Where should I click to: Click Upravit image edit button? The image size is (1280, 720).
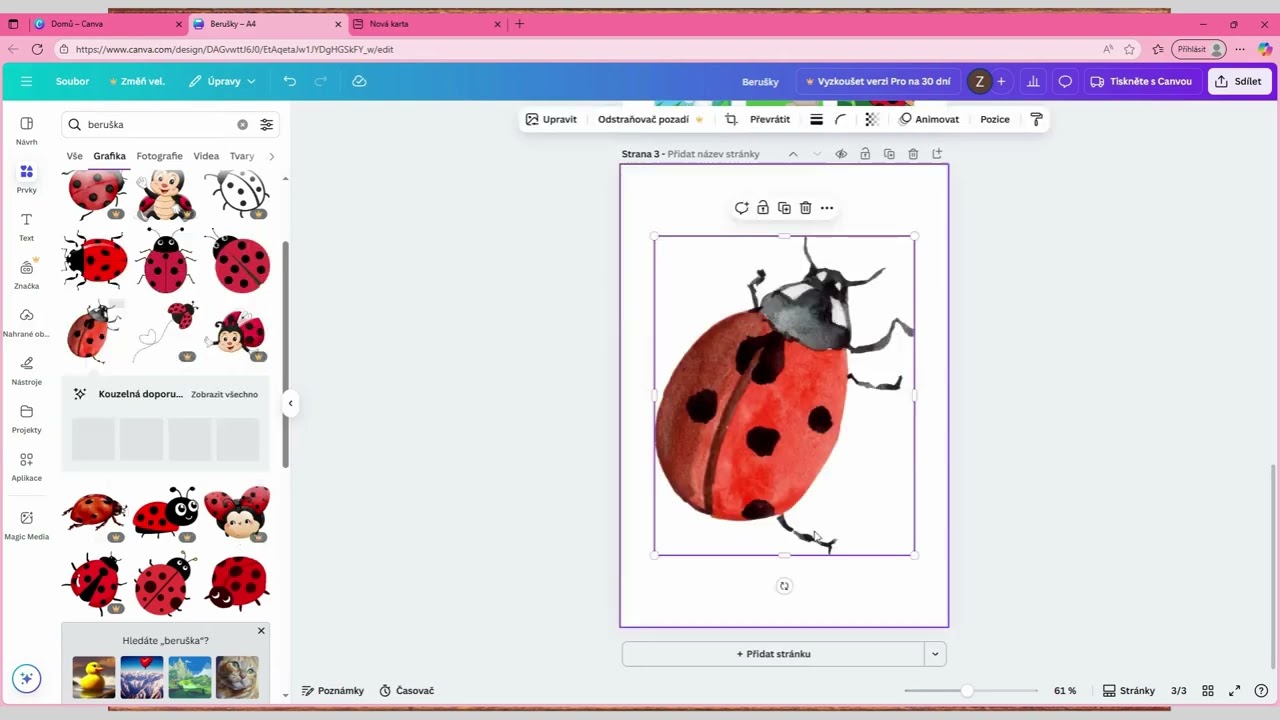[551, 119]
